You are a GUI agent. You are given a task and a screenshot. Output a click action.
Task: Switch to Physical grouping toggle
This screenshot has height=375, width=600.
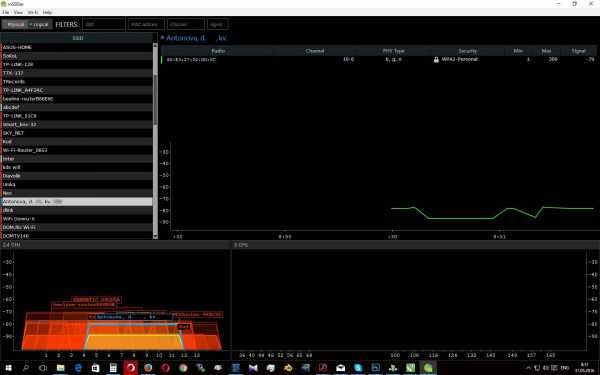[x=15, y=24]
